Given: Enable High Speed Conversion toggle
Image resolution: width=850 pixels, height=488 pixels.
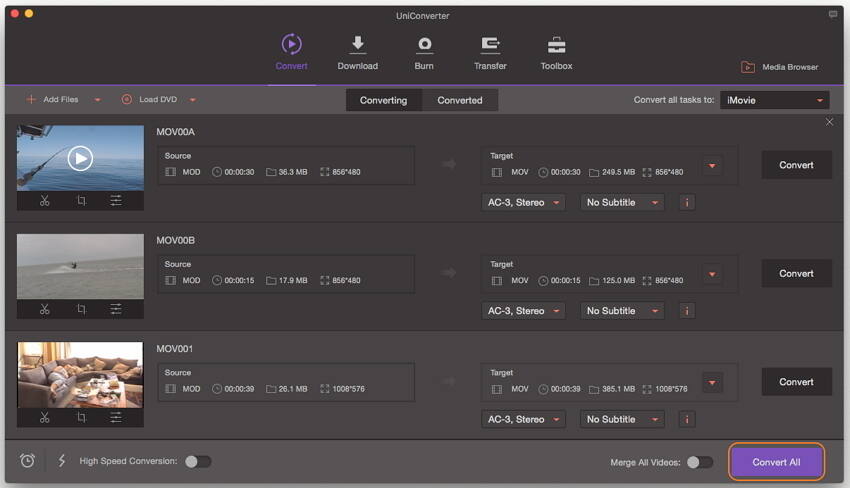Looking at the screenshot, I should pos(198,461).
